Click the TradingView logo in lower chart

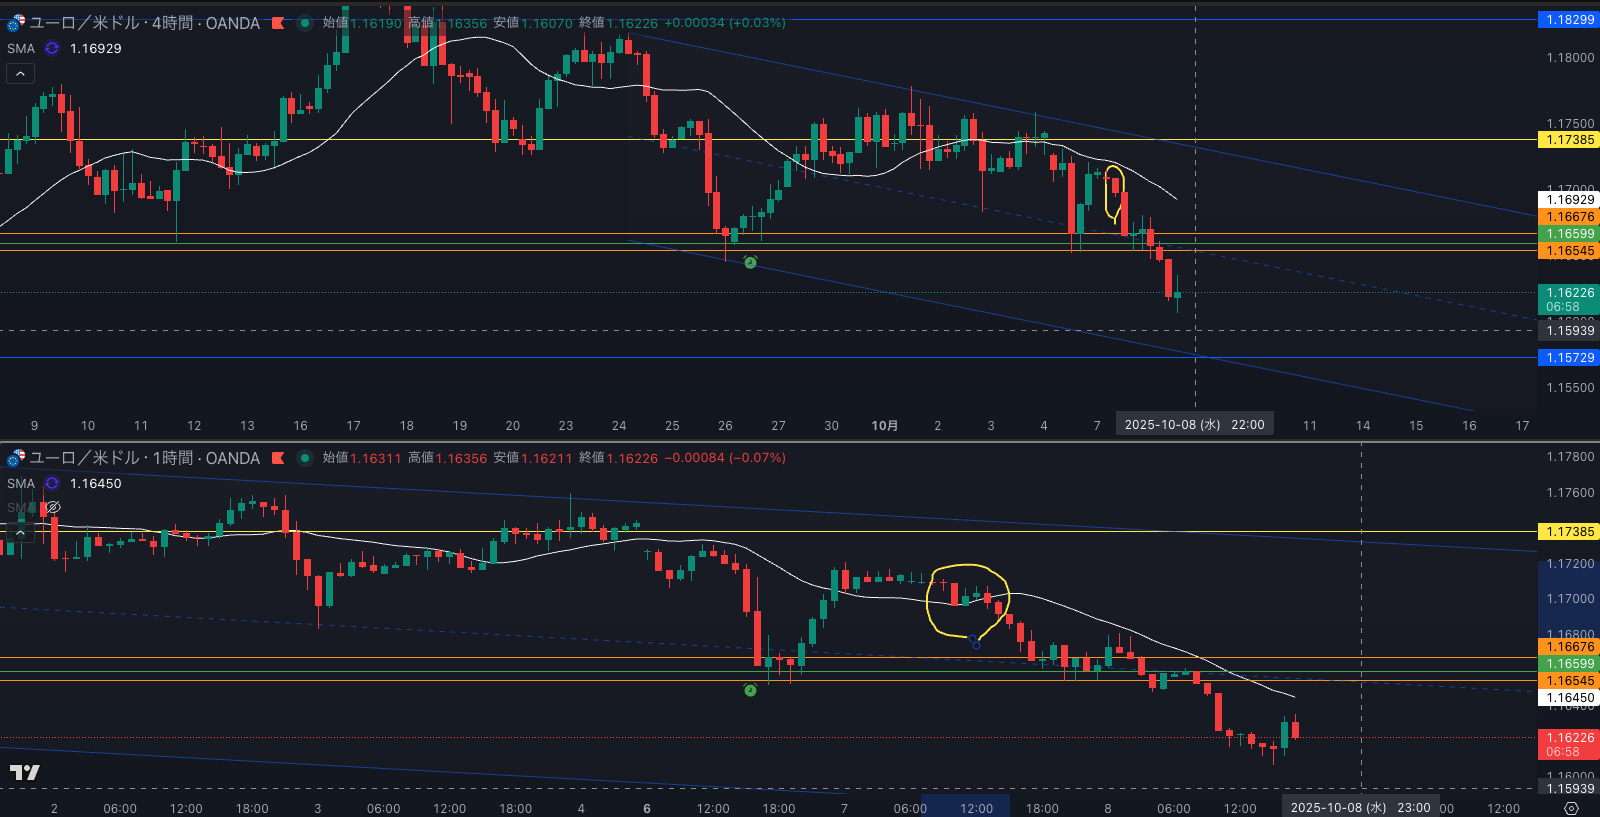tap(25, 772)
